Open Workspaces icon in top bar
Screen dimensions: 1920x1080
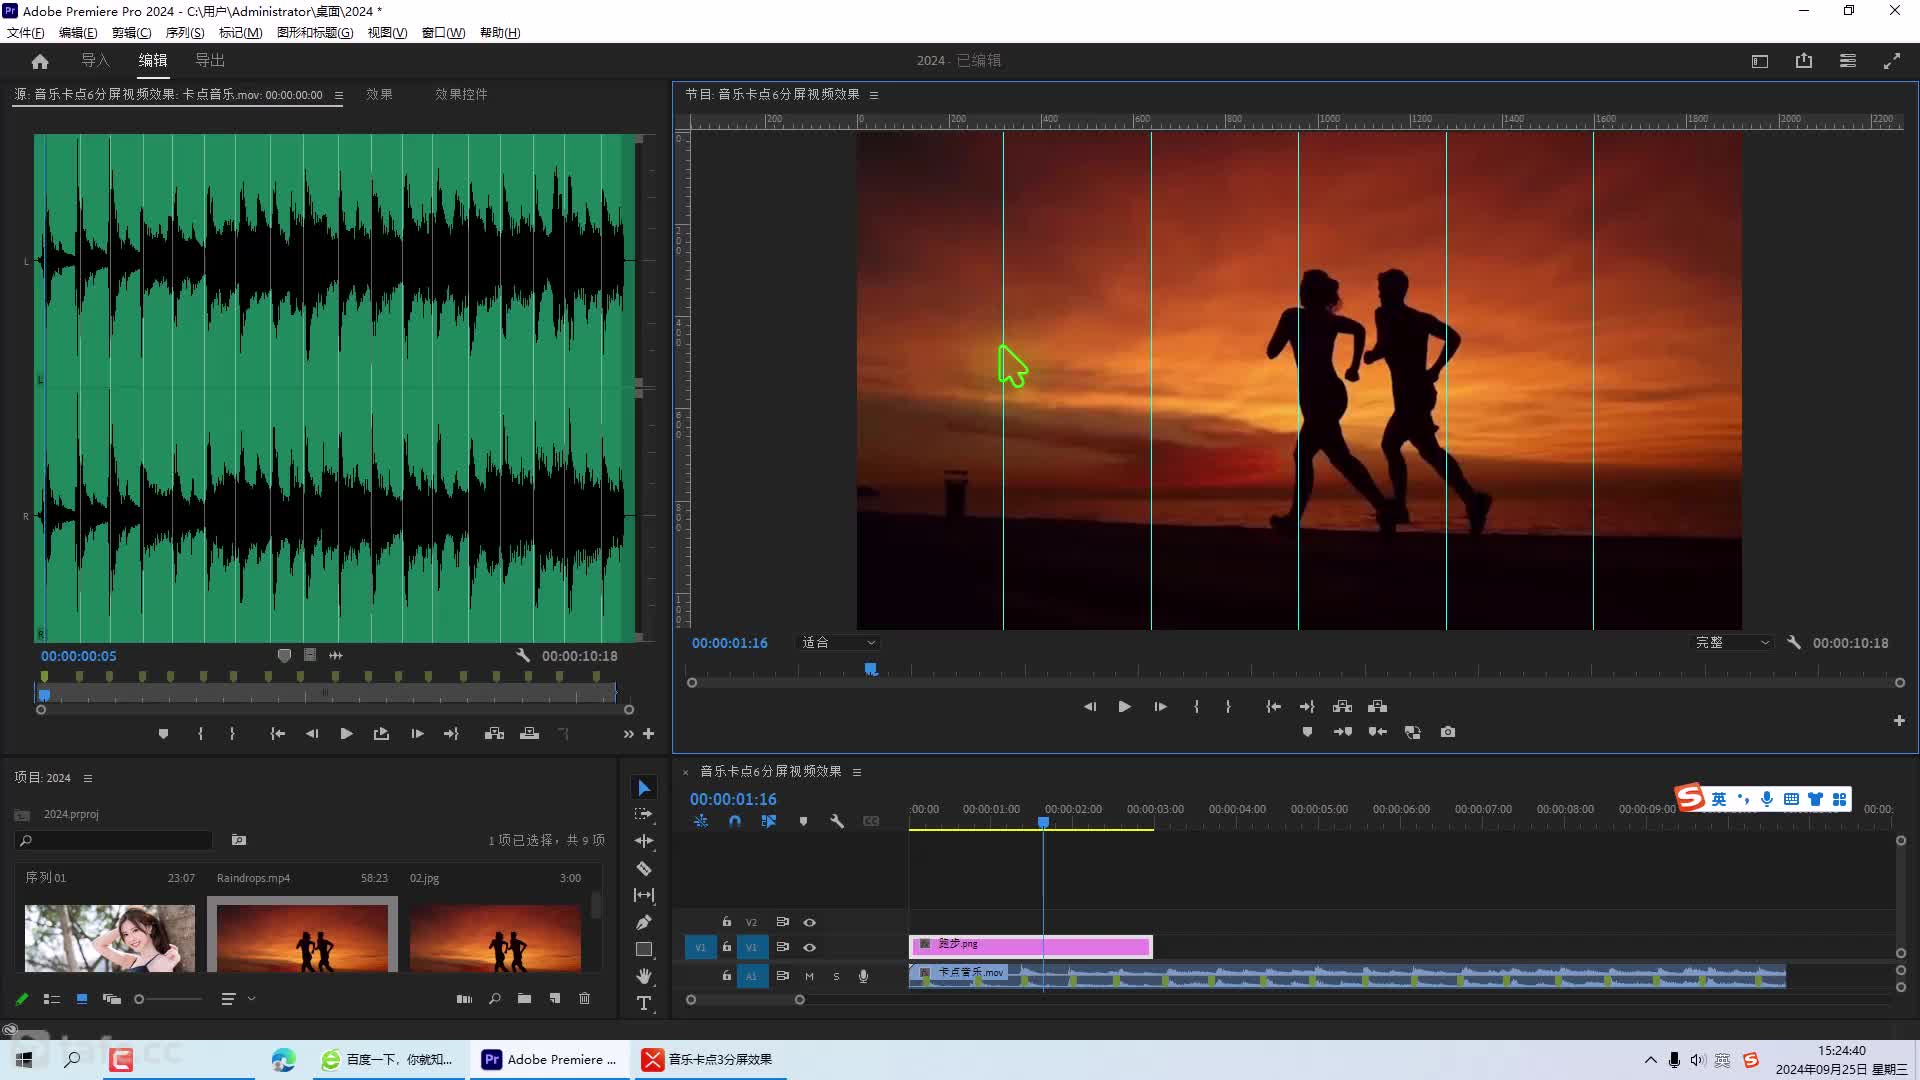(x=1760, y=61)
